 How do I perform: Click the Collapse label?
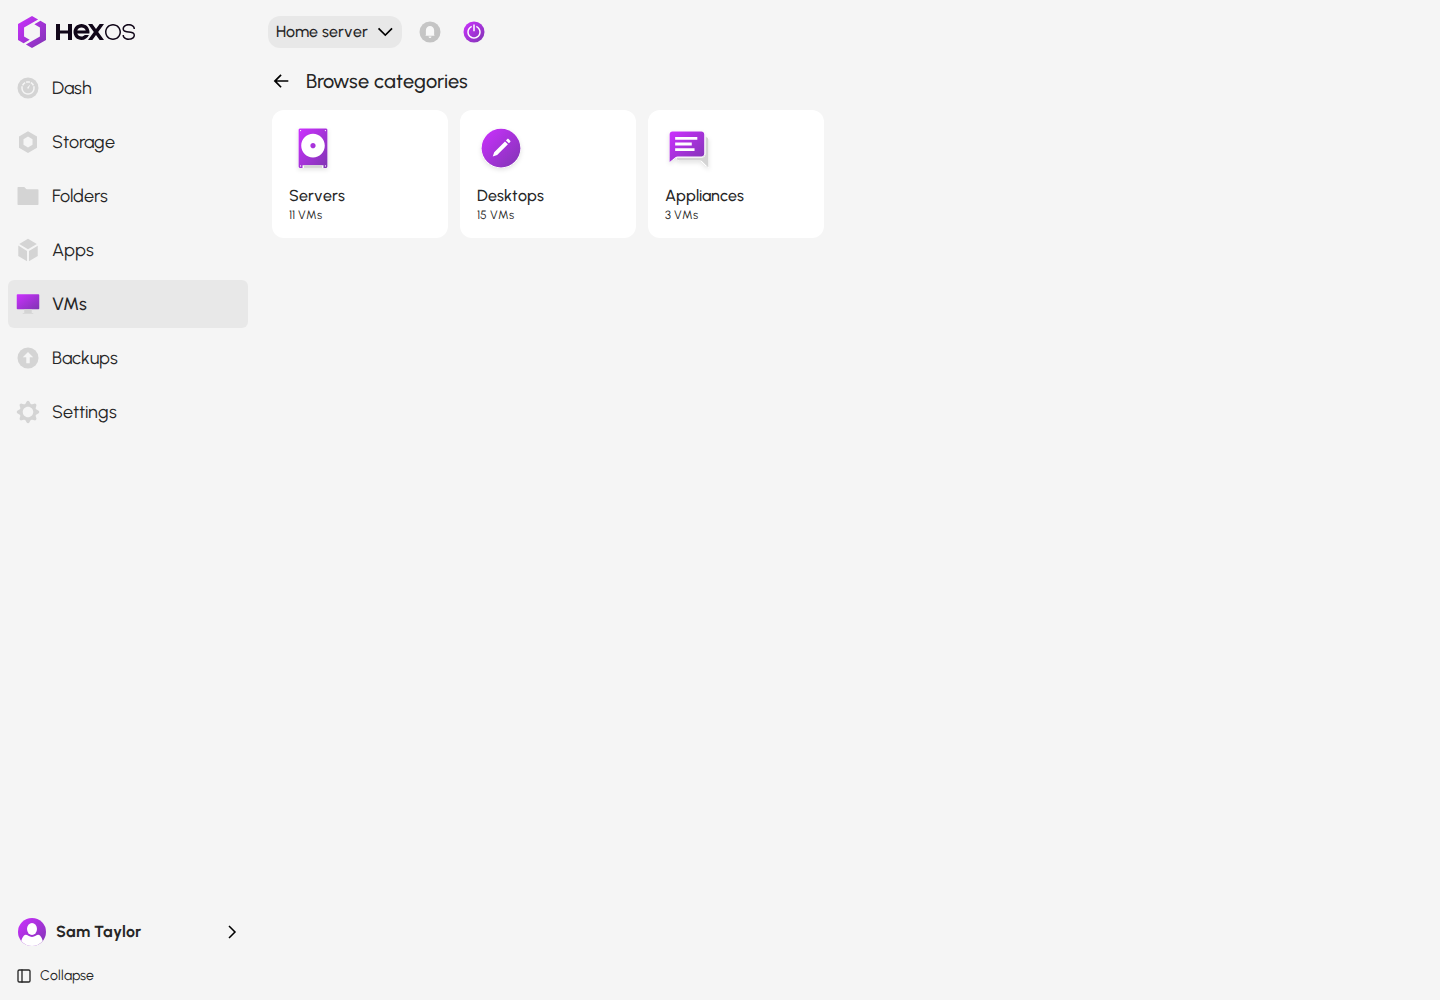pyautogui.click(x=67, y=976)
